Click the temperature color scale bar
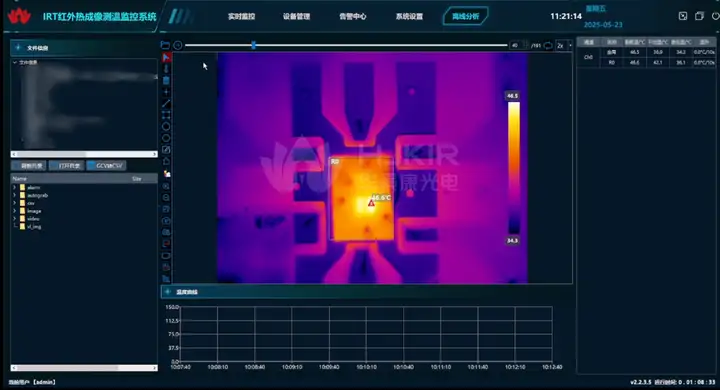Viewport: 720px width, 390px height. (x=514, y=168)
